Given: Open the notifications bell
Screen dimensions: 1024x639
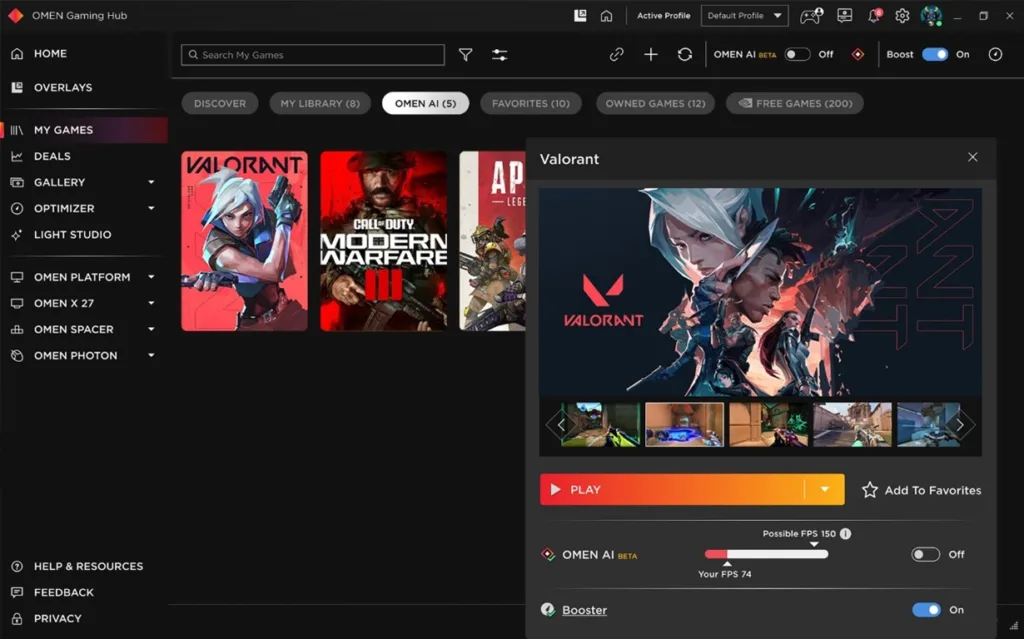Looking at the screenshot, I should (x=874, y=16).
